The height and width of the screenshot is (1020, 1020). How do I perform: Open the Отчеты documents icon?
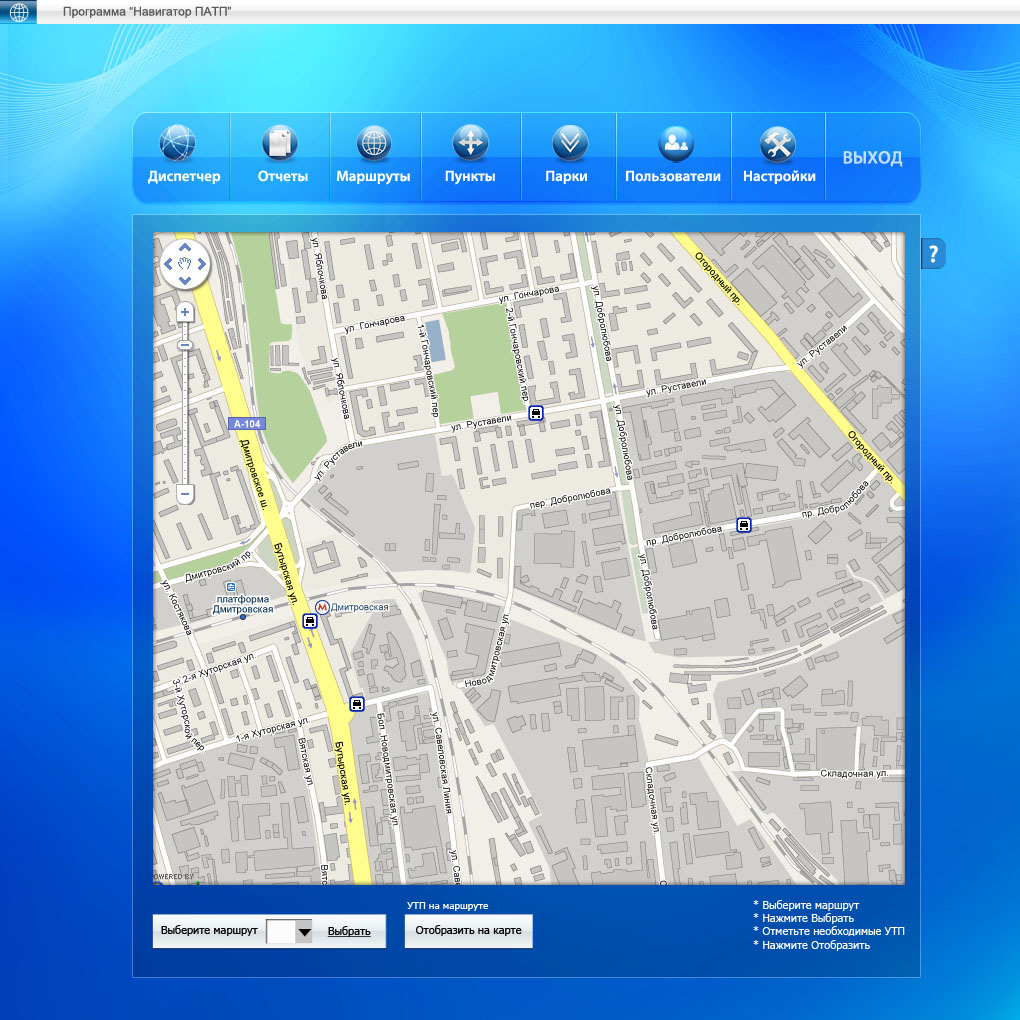coord(280,143)
